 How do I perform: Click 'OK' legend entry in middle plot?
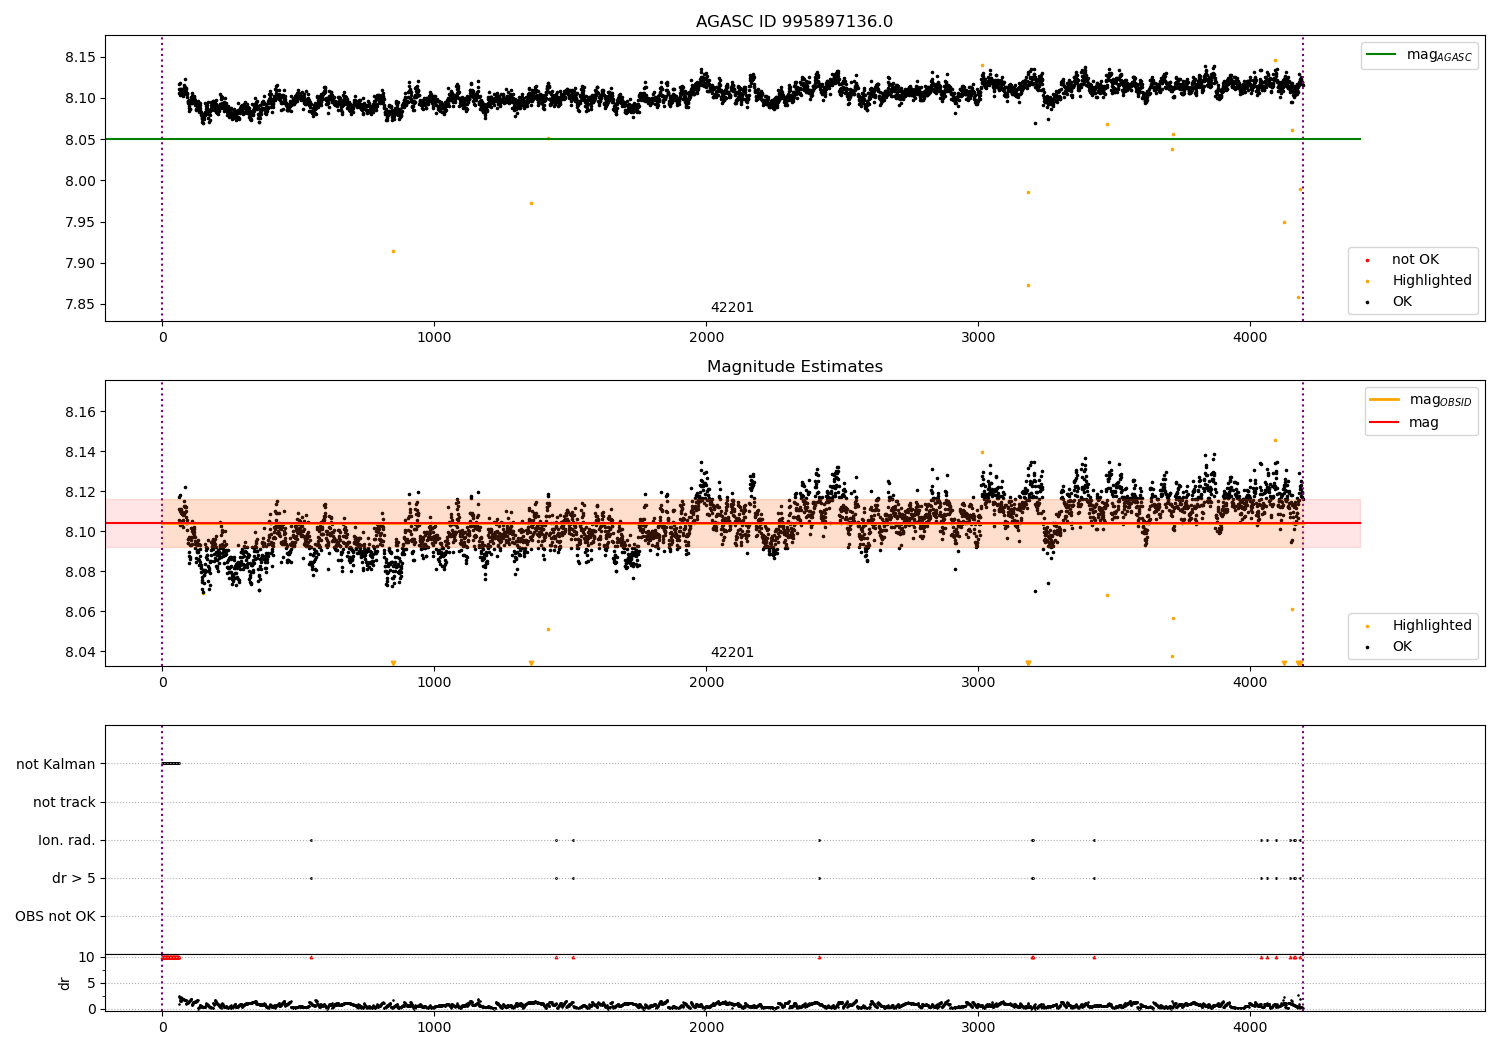(x=1402, y=647)
